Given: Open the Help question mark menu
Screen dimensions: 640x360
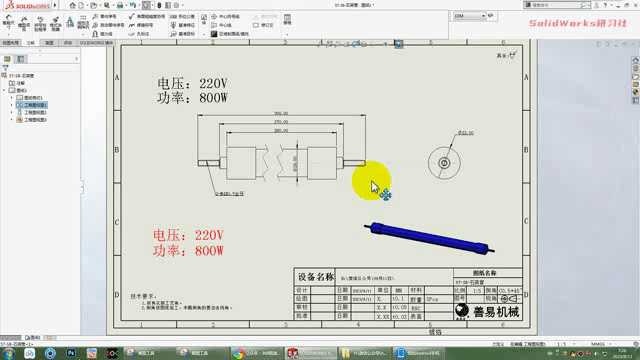Looking at the screenshot, I should pyautogui.click(x=605, y=5).
